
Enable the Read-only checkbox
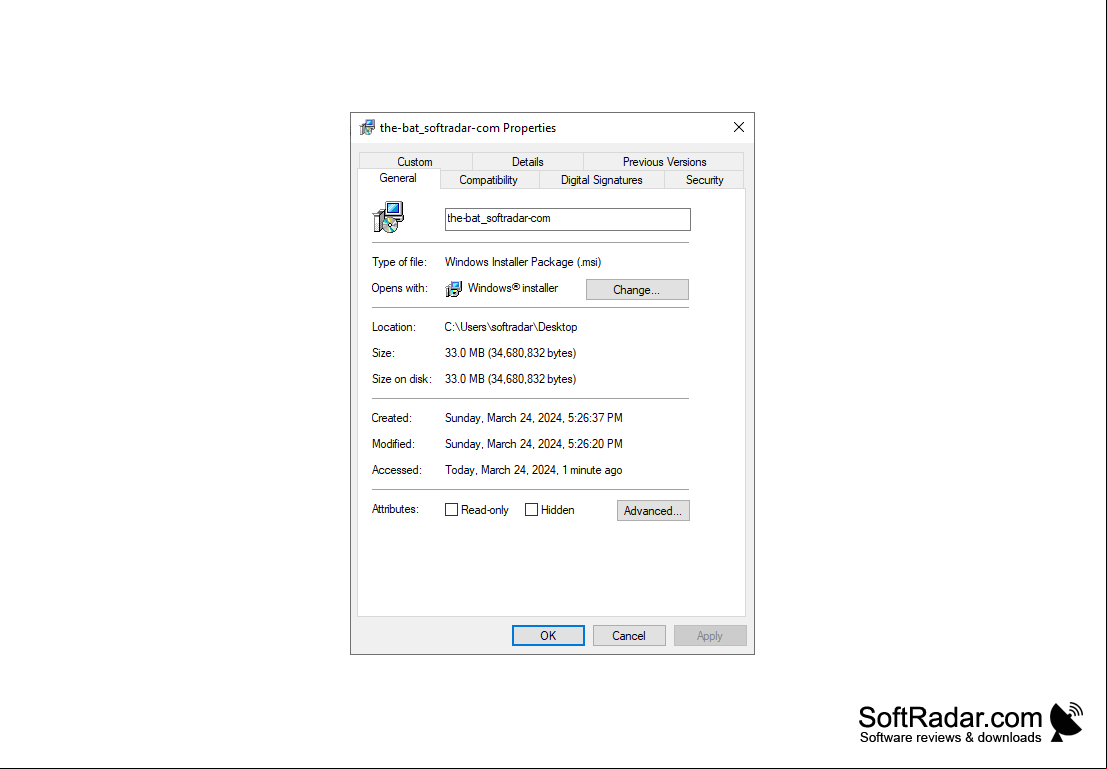pyautogui.click(x=451, y=510)
